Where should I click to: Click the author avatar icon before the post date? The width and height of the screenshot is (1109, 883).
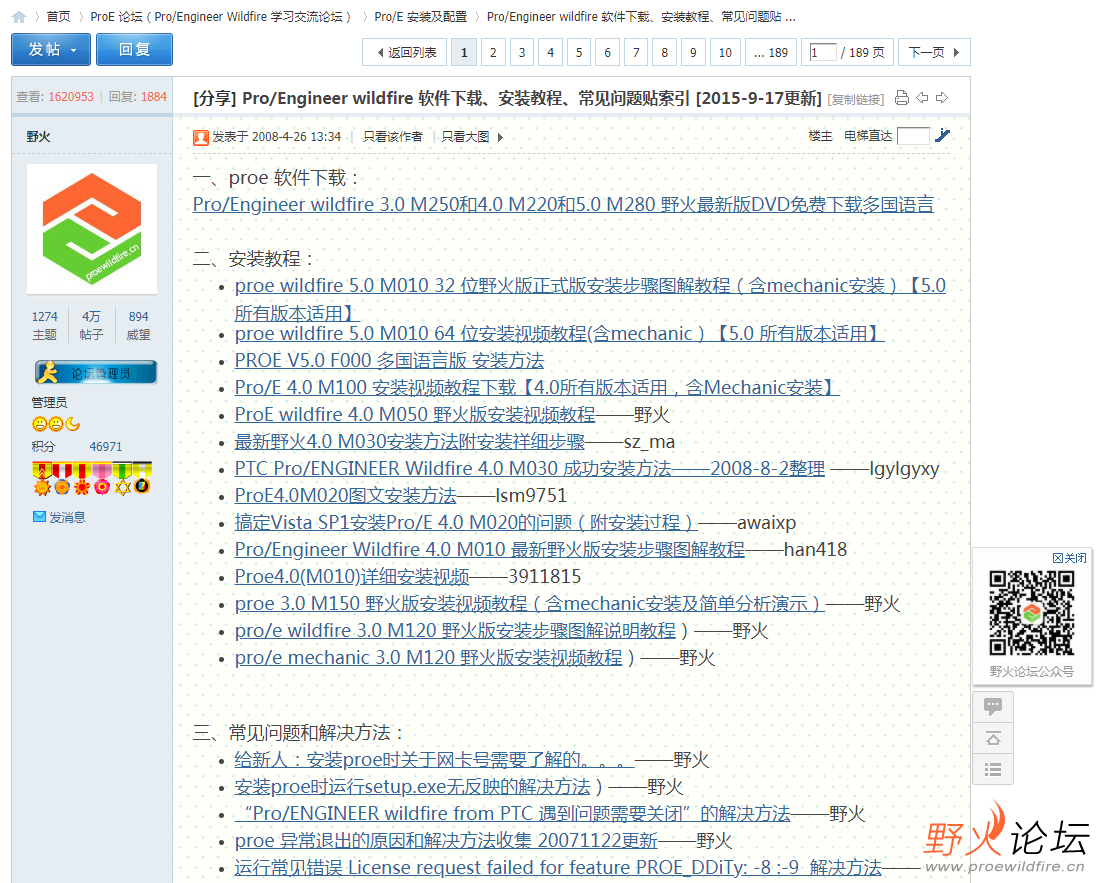pyautogui.click(x=201, y=137)
